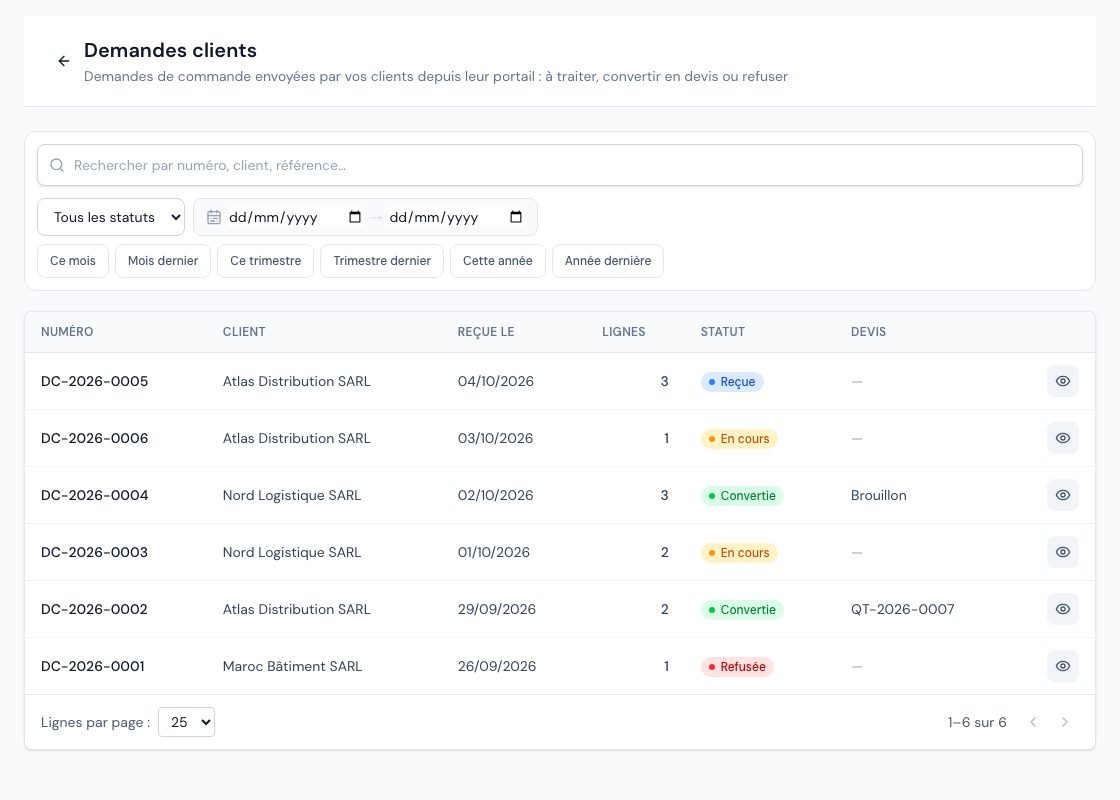Filter by Mois dernier
Image resolution: width=1120 pixels, height=800 pixels.
[163, 261]
